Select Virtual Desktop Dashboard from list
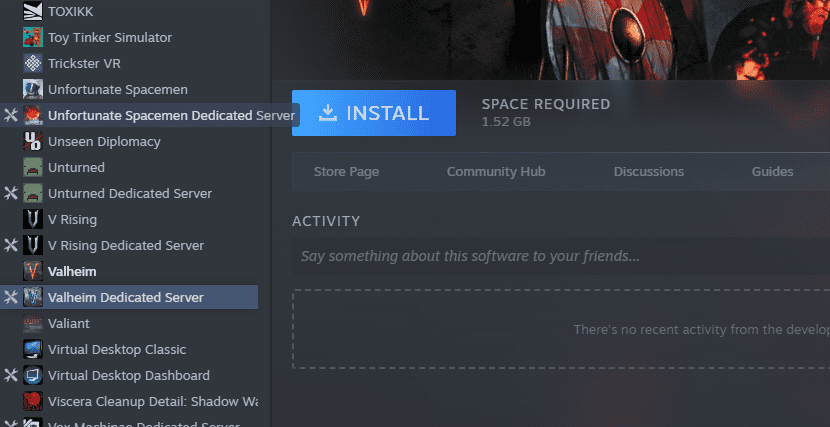The width and height of the screenshot is (830, 427). pyautogui.click(x=128, y=376)
